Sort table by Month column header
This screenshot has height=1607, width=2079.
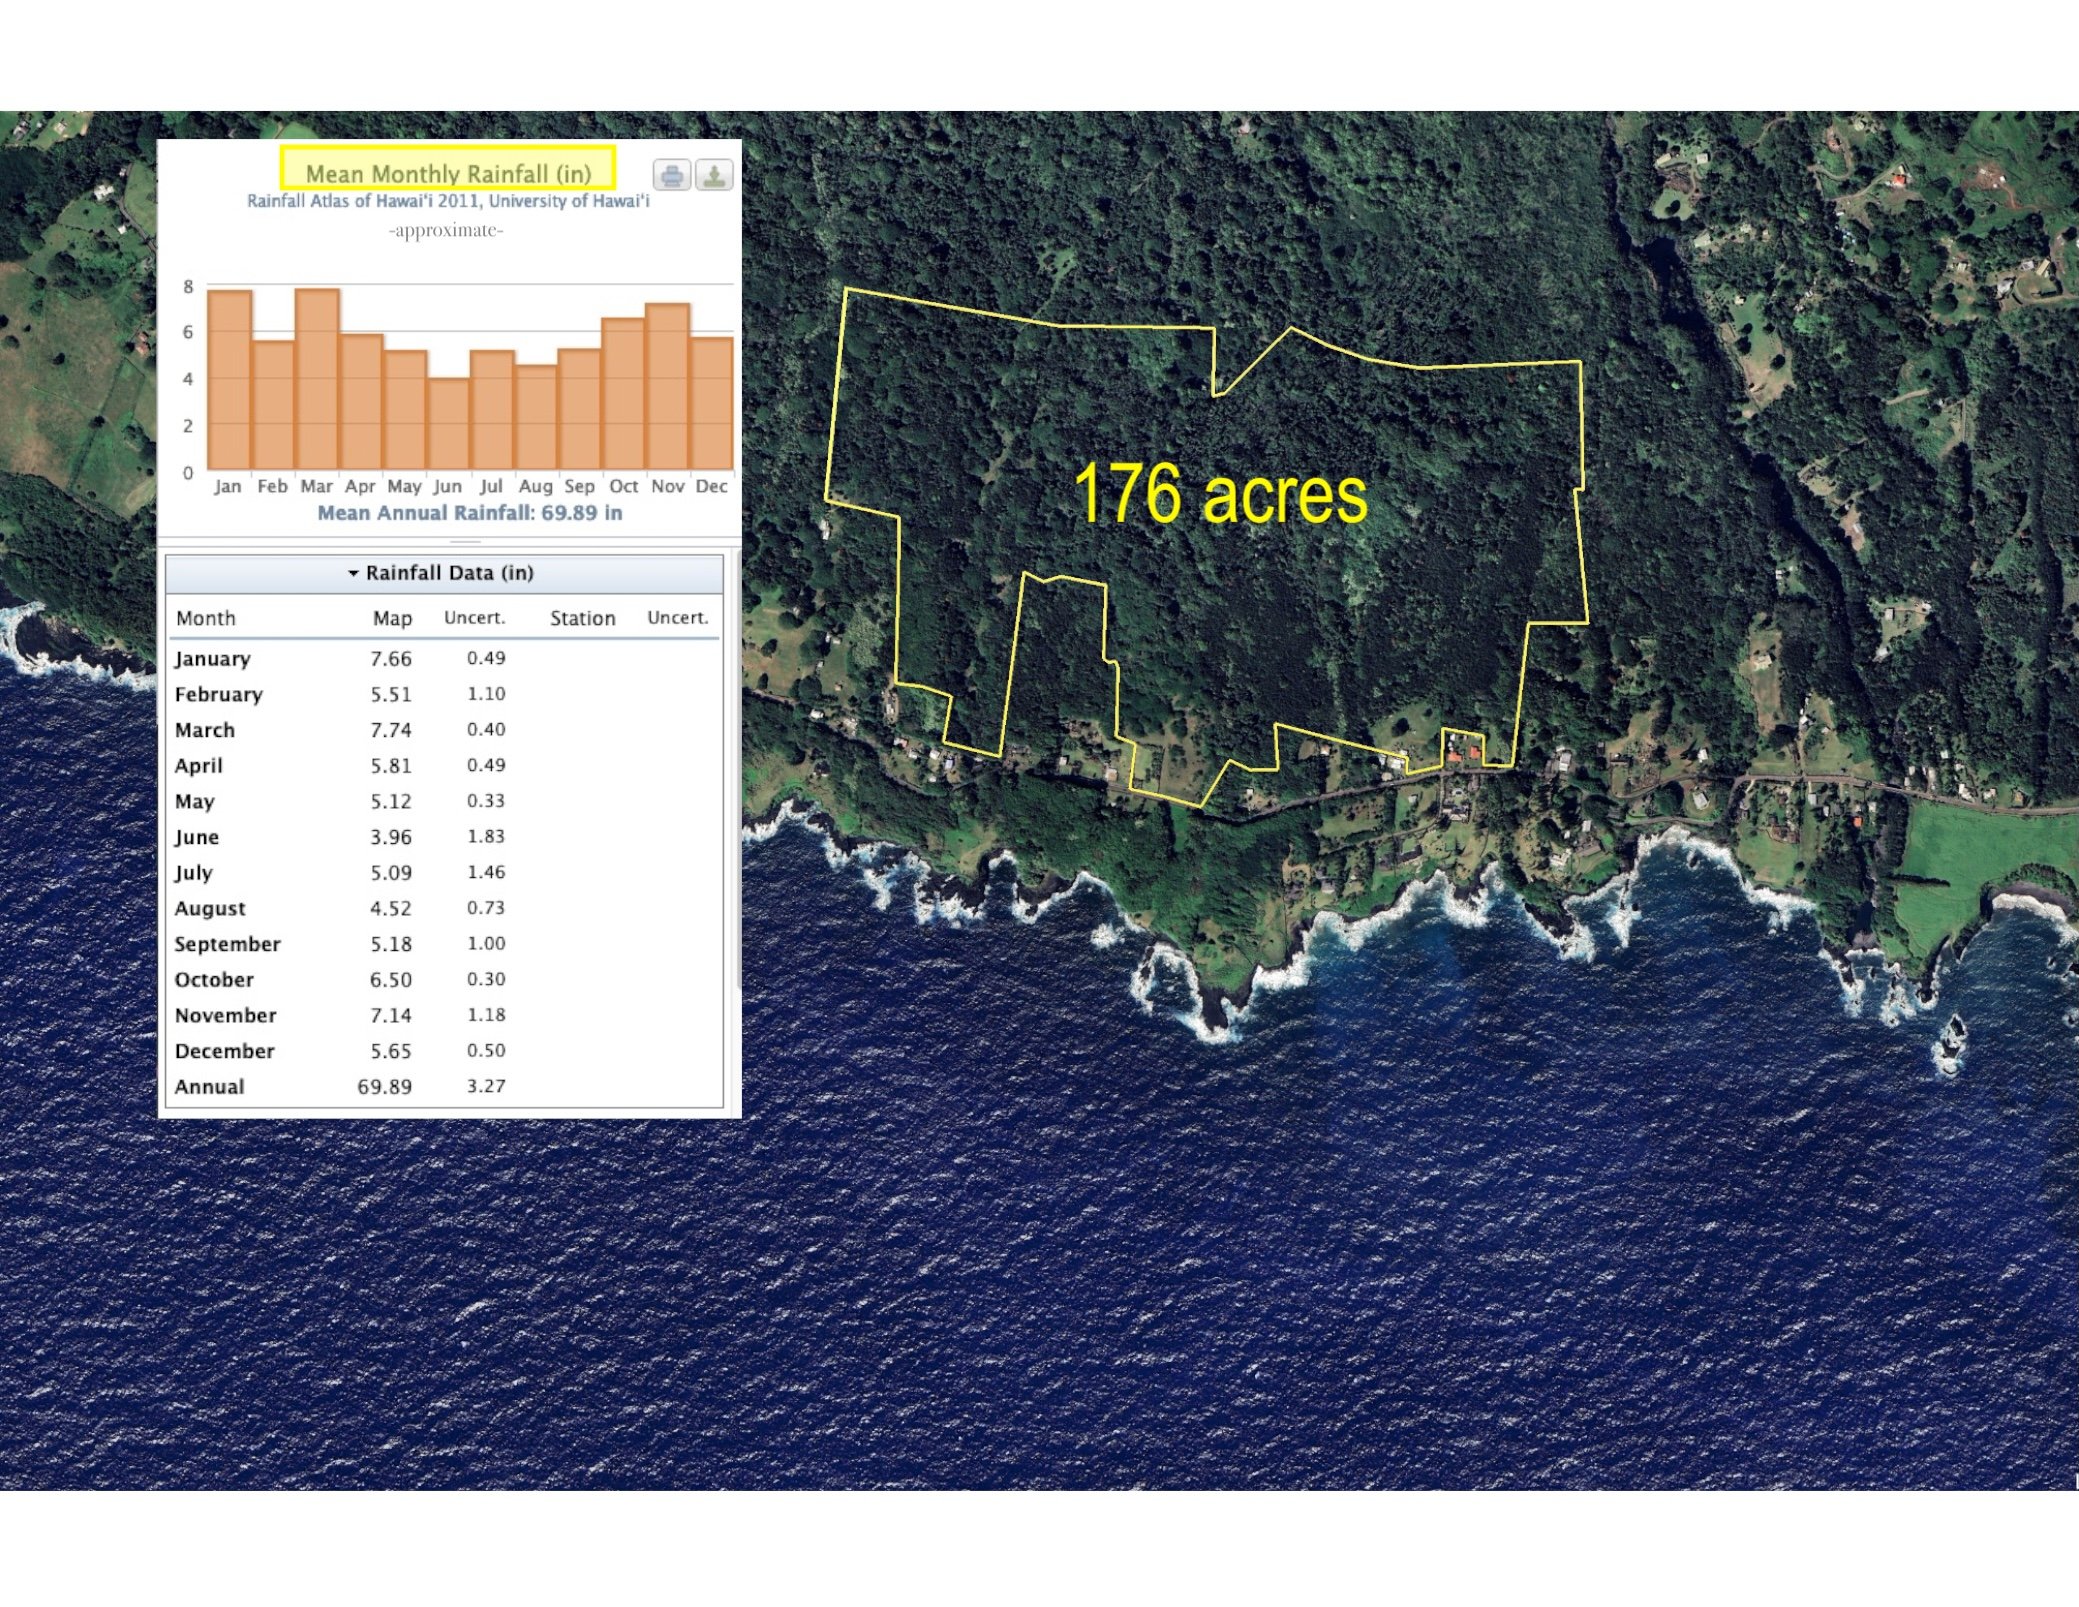(x=206, y=618)
